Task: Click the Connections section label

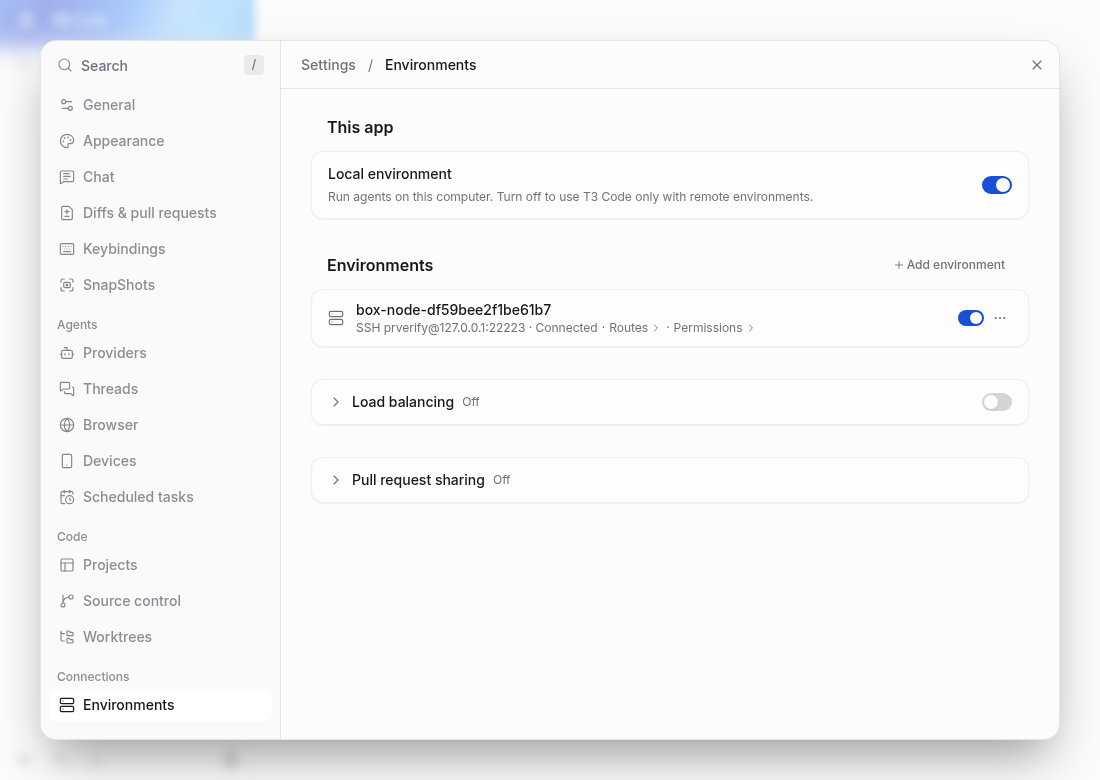Action: tap(93, 677)
